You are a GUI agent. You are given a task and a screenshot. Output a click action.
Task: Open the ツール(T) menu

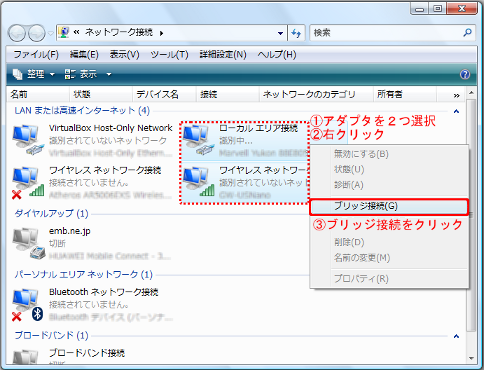169,54
